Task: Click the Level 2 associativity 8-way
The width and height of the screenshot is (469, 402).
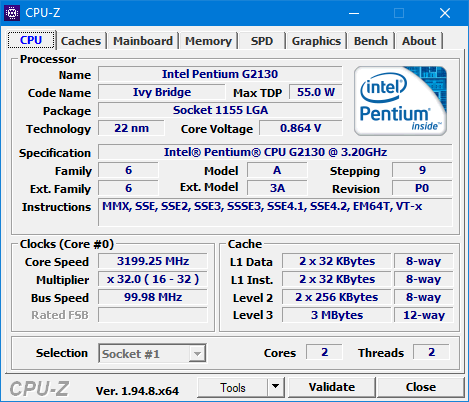Action: pos(424,297)
